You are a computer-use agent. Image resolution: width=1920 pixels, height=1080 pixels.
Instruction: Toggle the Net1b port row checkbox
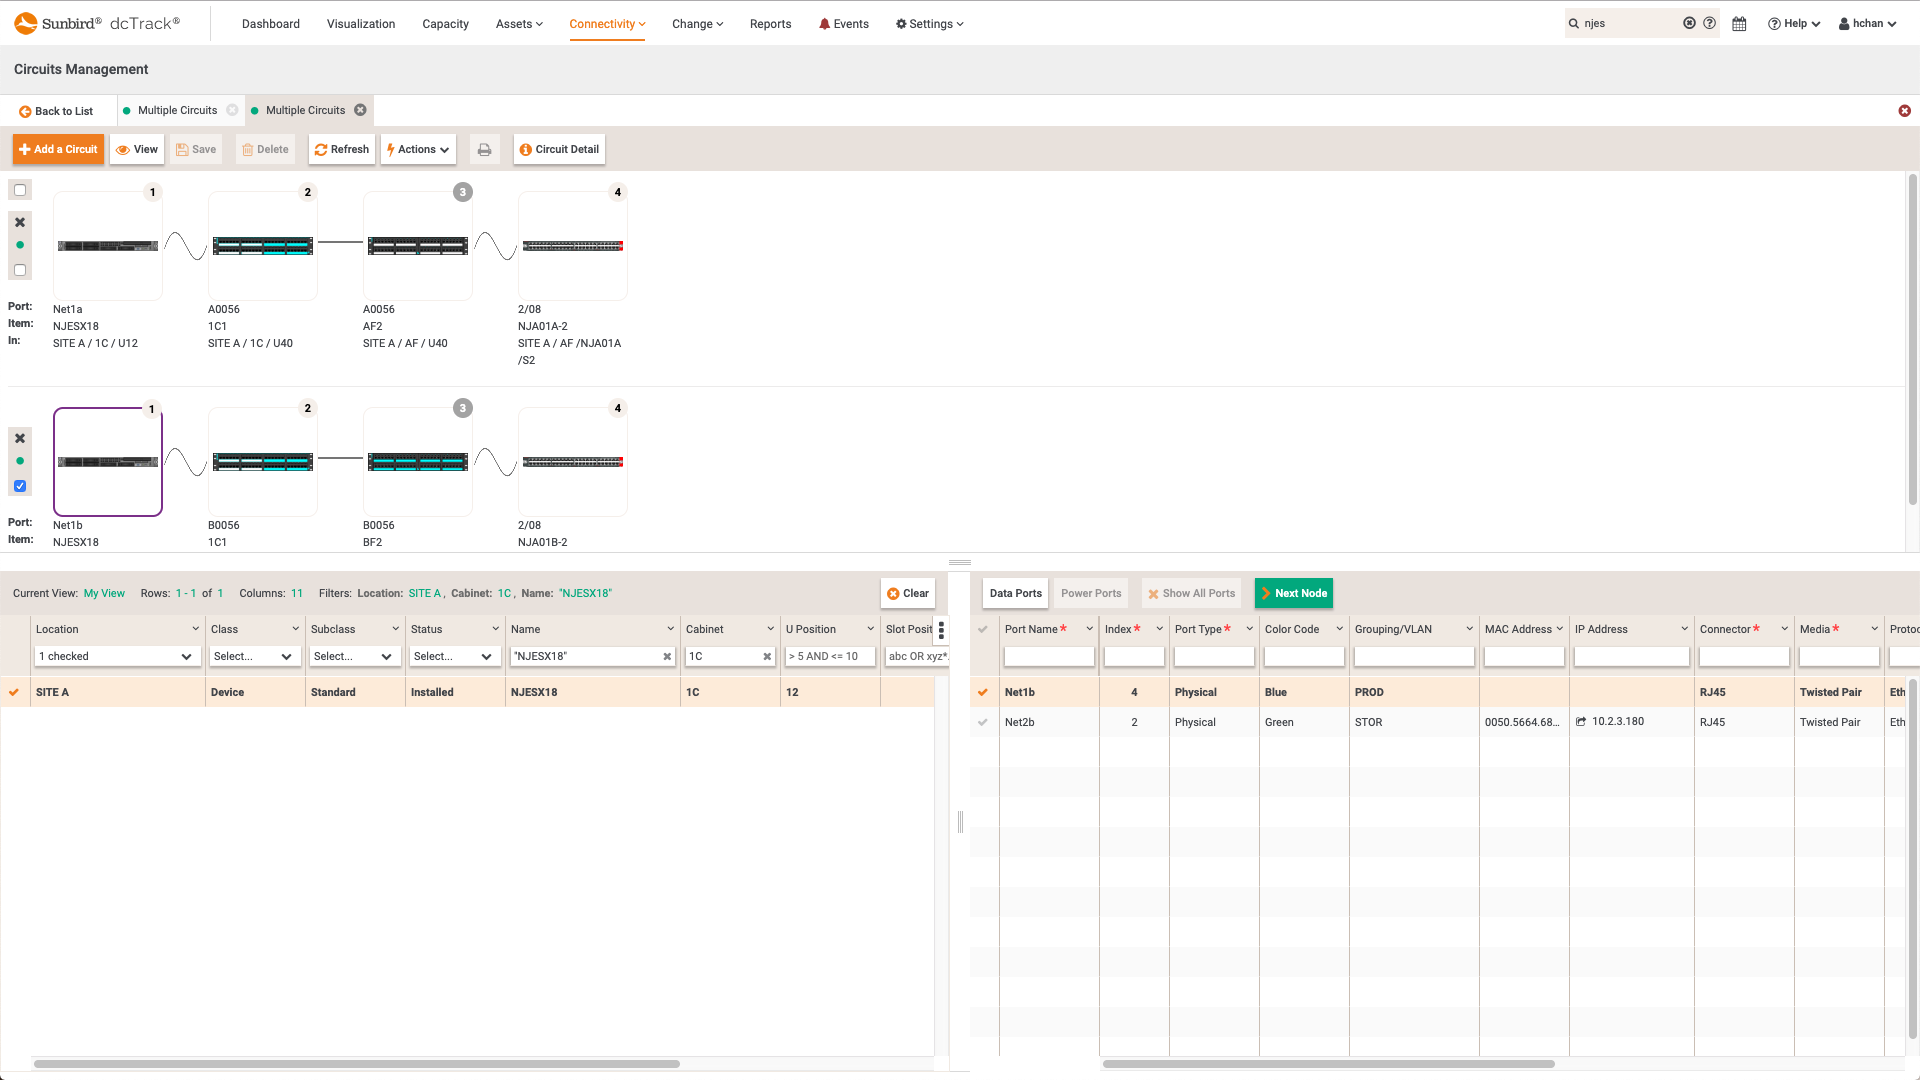click(x=982, y=691)
